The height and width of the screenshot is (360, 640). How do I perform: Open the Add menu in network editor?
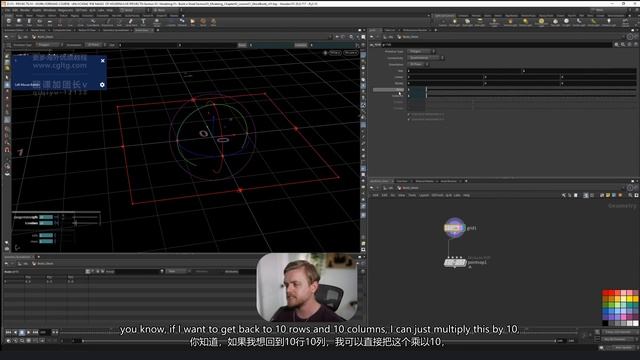pos(375,196)
